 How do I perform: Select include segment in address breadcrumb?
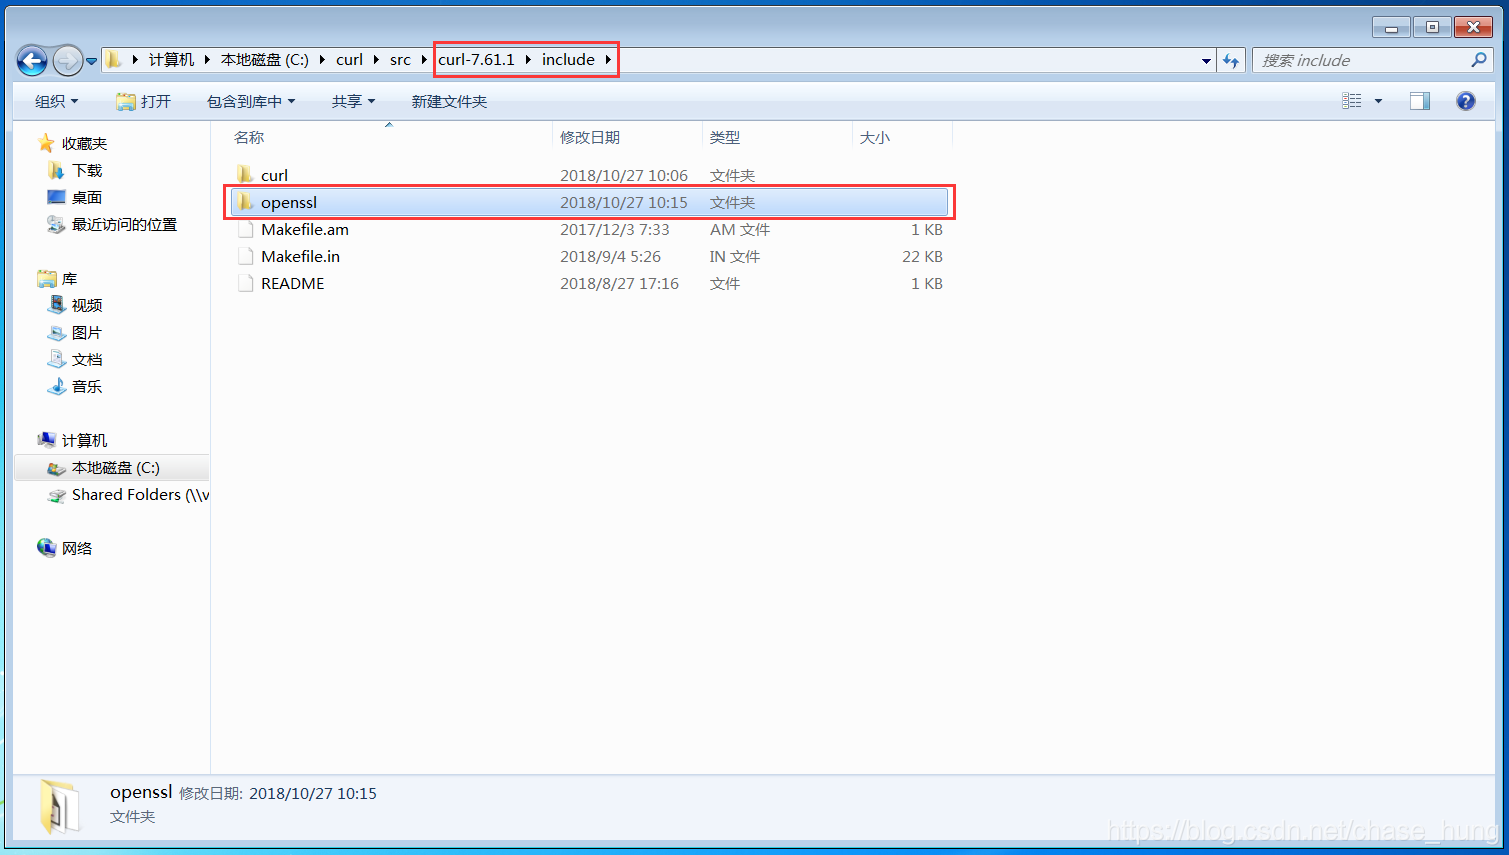568,60
